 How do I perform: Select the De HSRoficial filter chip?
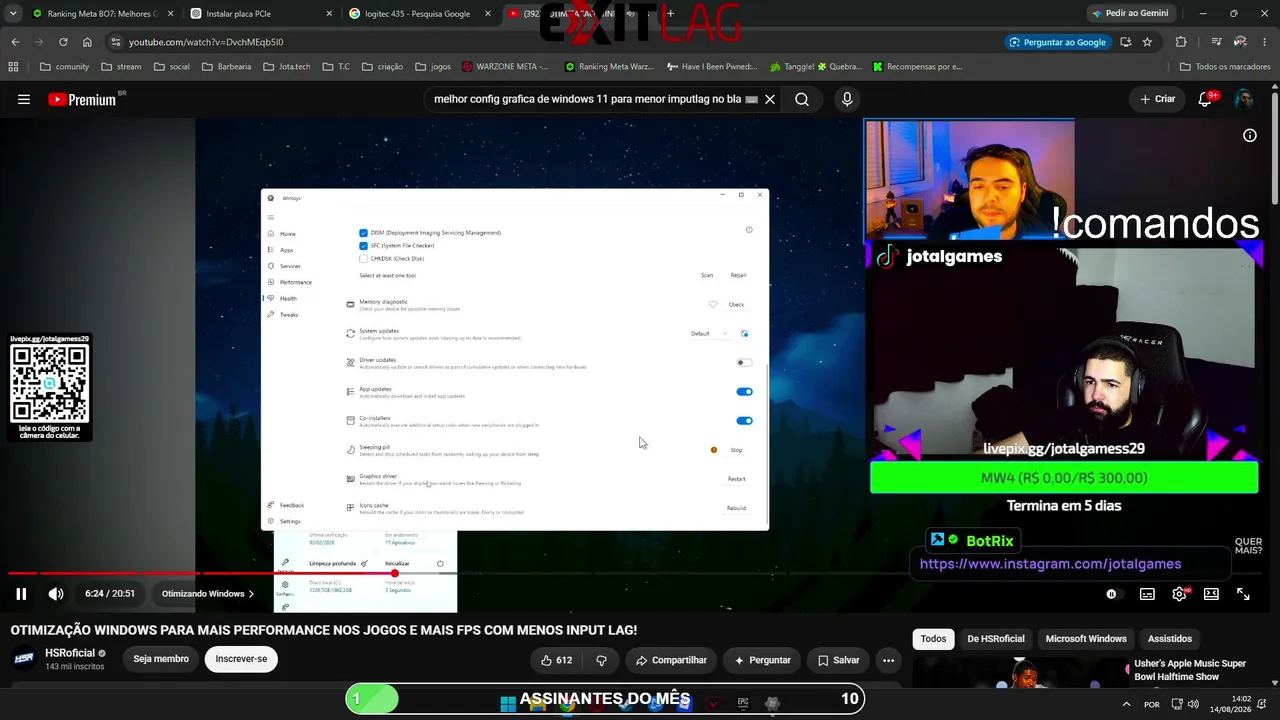[x=996, y=639]
